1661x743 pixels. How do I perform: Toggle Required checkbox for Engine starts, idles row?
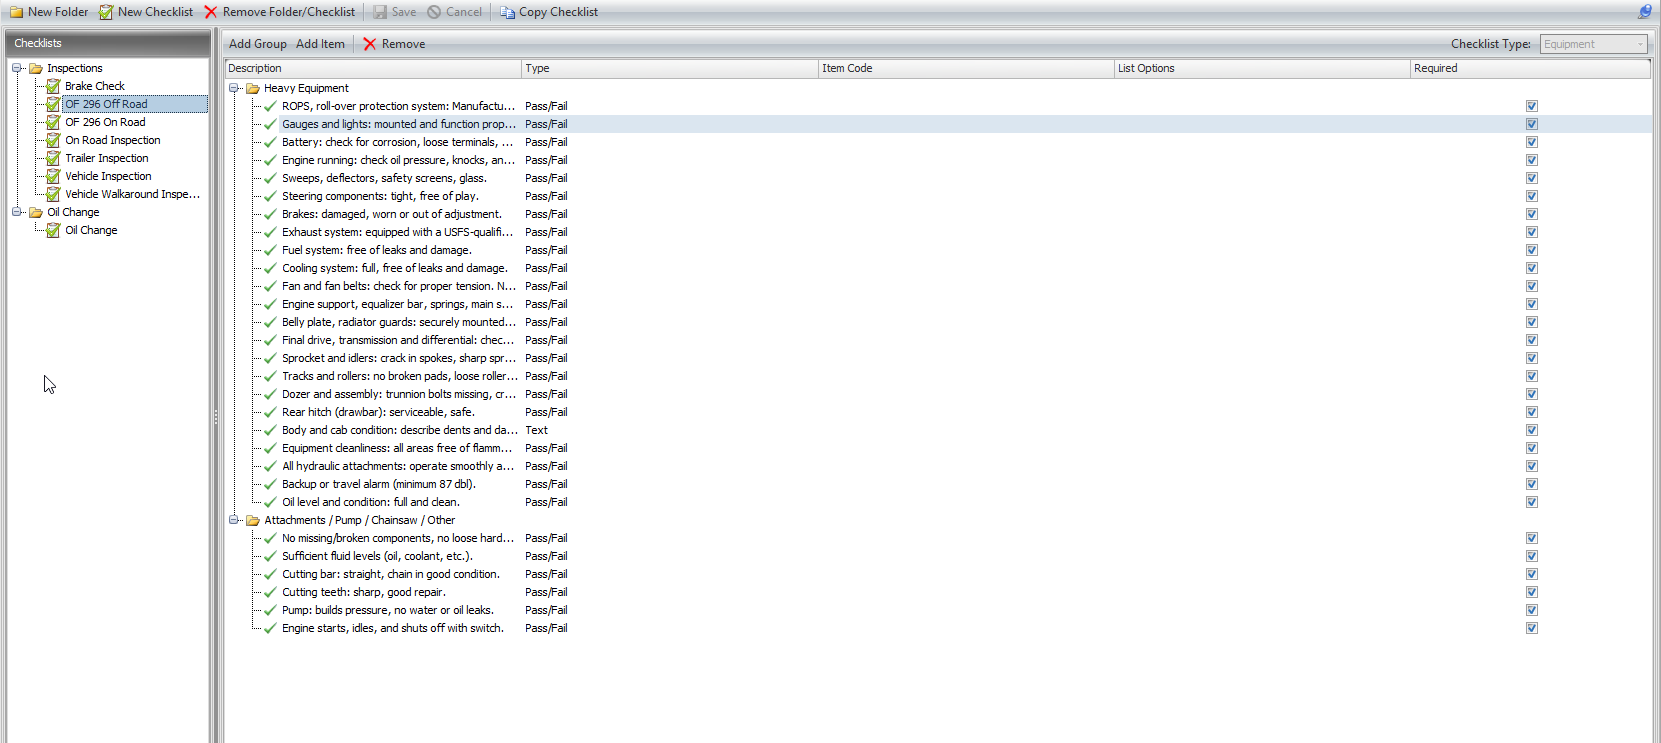coord(1531,628)
